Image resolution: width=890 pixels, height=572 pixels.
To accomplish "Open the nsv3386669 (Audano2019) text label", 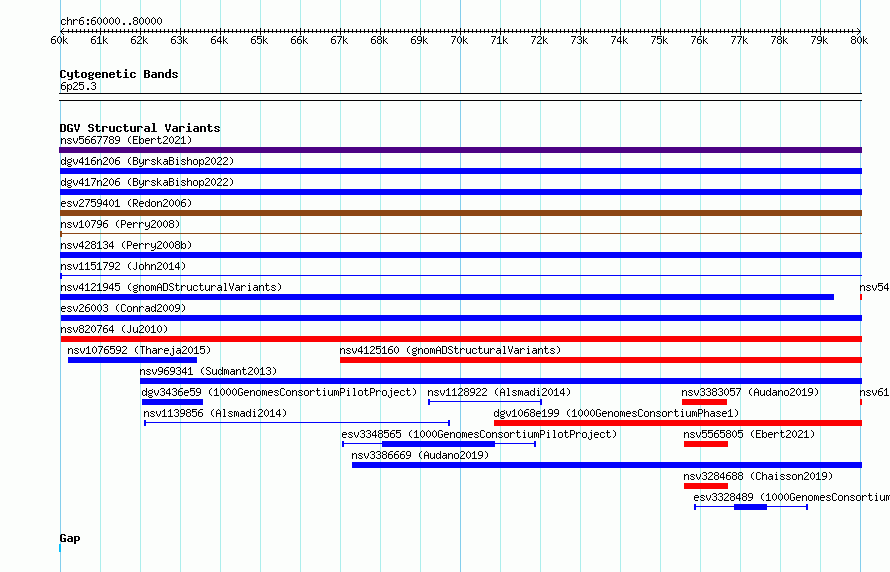I will (x=420, y=455).
